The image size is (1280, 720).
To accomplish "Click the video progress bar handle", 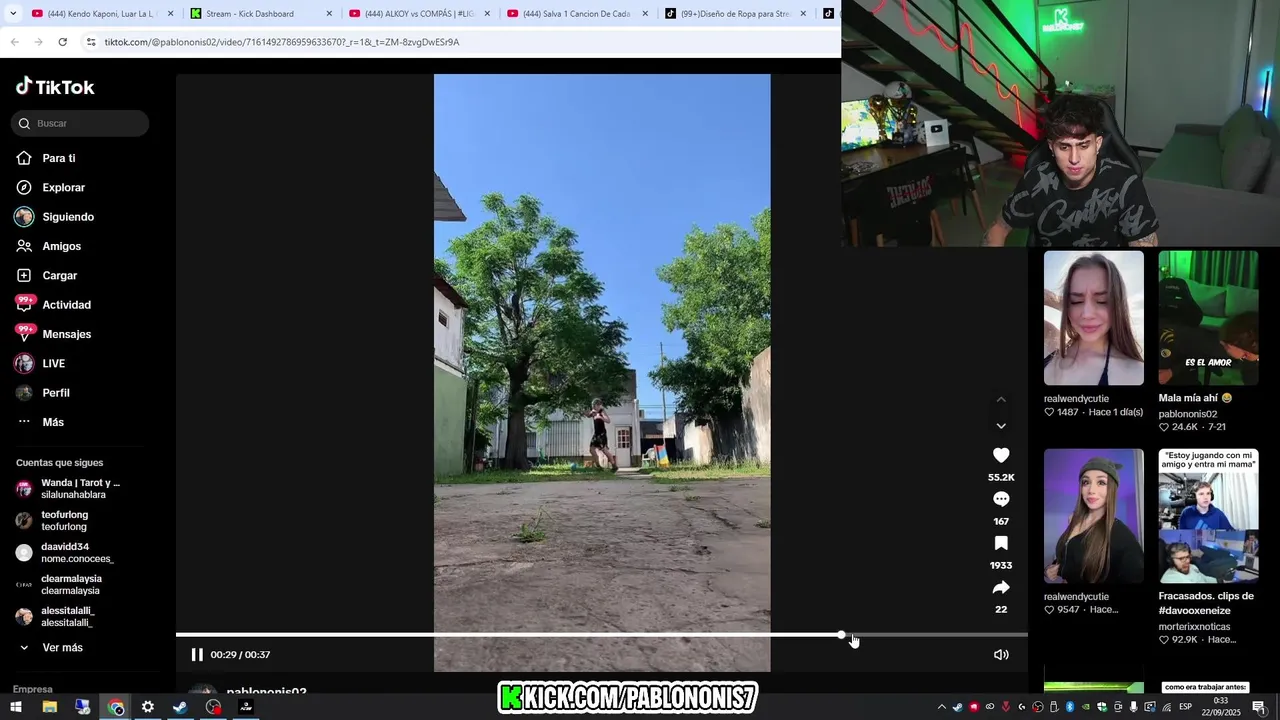I will coord(842,635).
